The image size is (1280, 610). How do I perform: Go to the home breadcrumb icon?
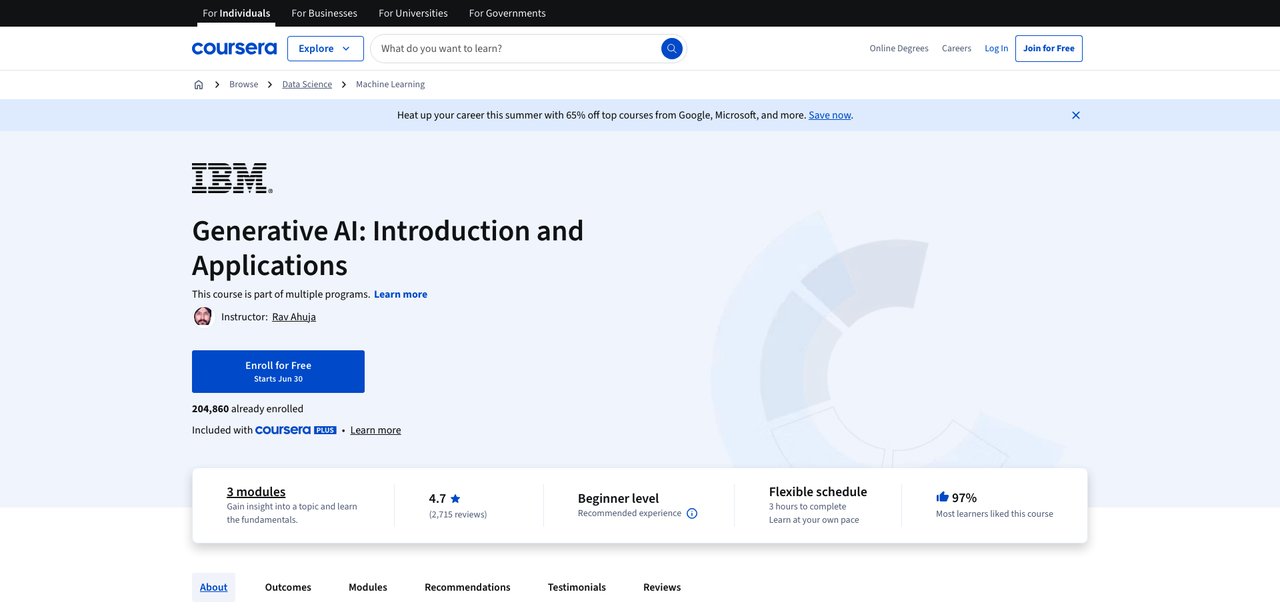(198, 85)
